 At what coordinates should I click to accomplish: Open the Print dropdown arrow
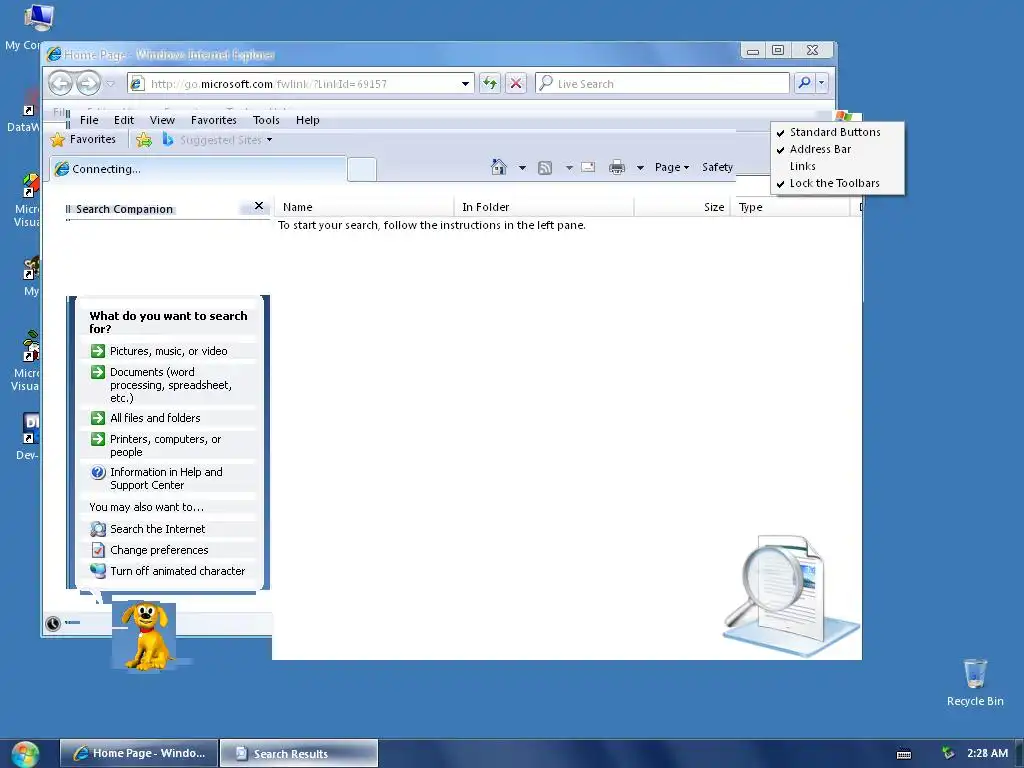(640, 168)
